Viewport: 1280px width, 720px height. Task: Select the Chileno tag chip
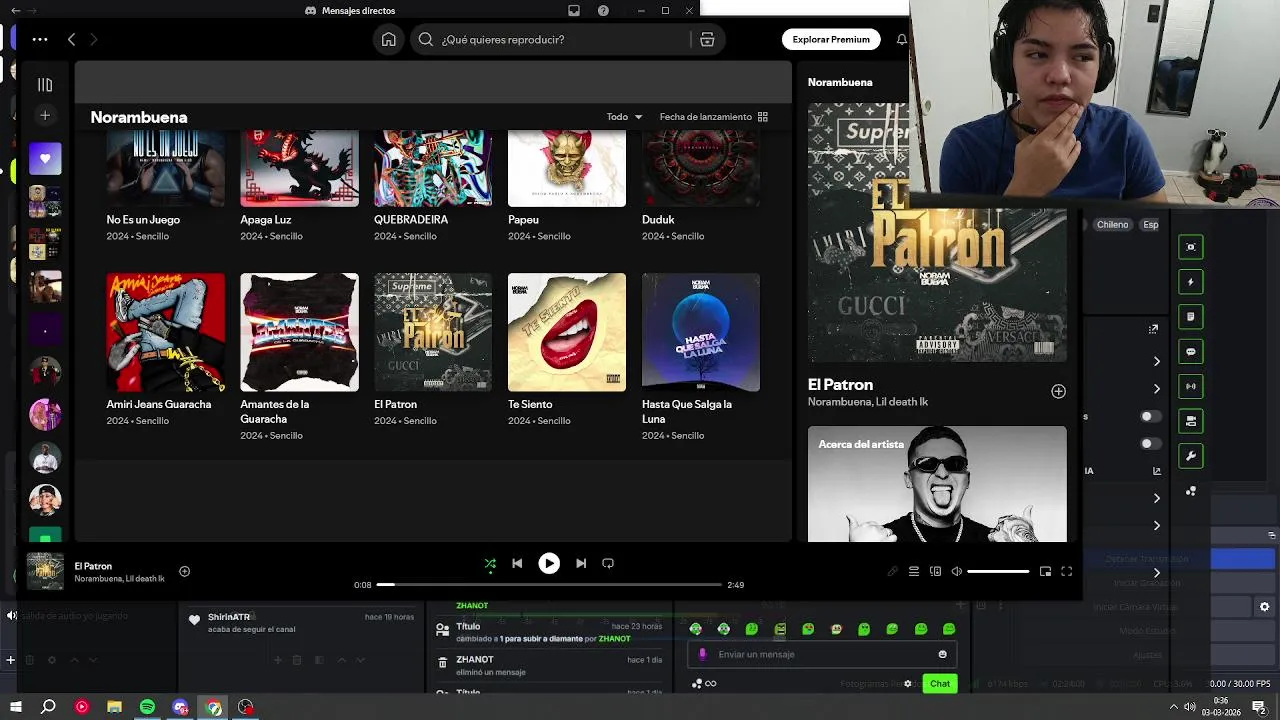[1112, 224]
